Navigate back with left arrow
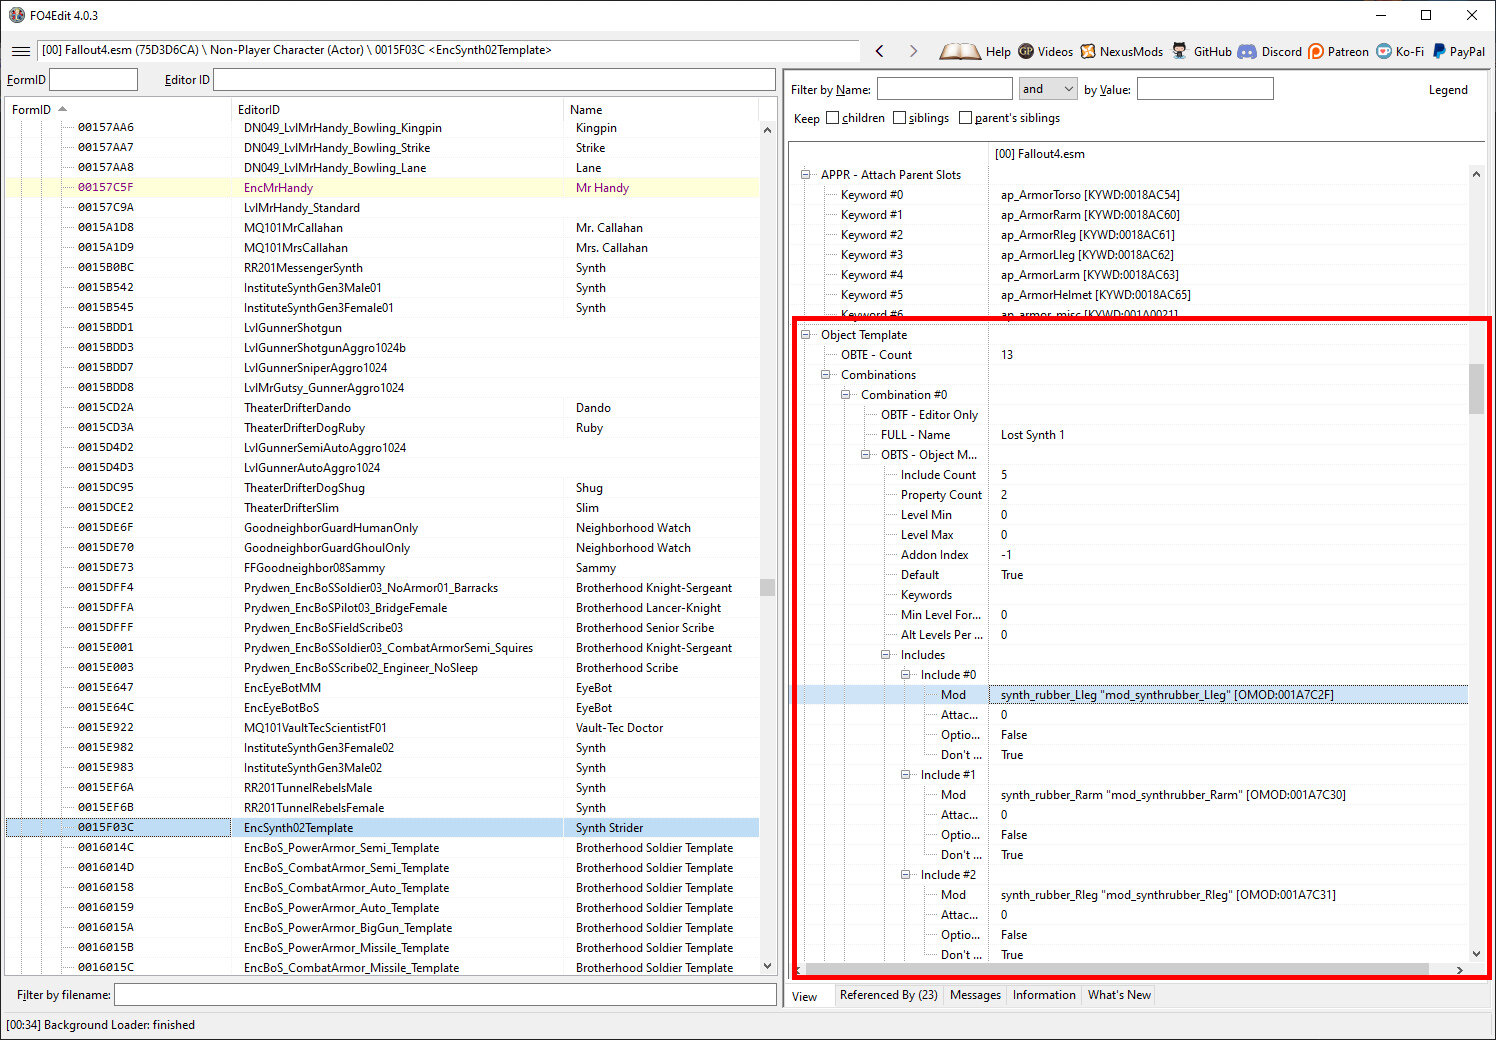 pyautogui.click(x=880, y=51)
